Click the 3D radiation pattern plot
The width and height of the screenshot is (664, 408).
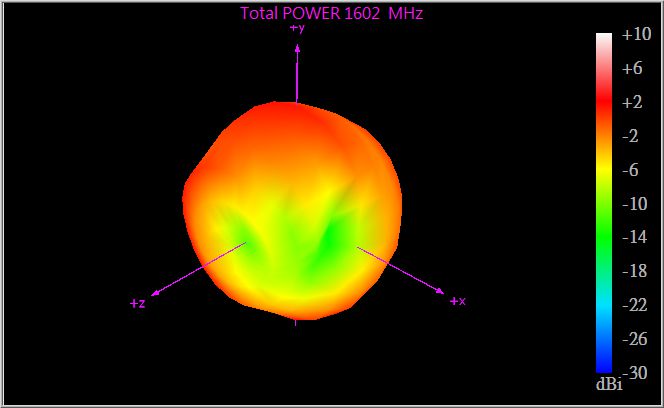pyautogui.click(x=292, y=211)
